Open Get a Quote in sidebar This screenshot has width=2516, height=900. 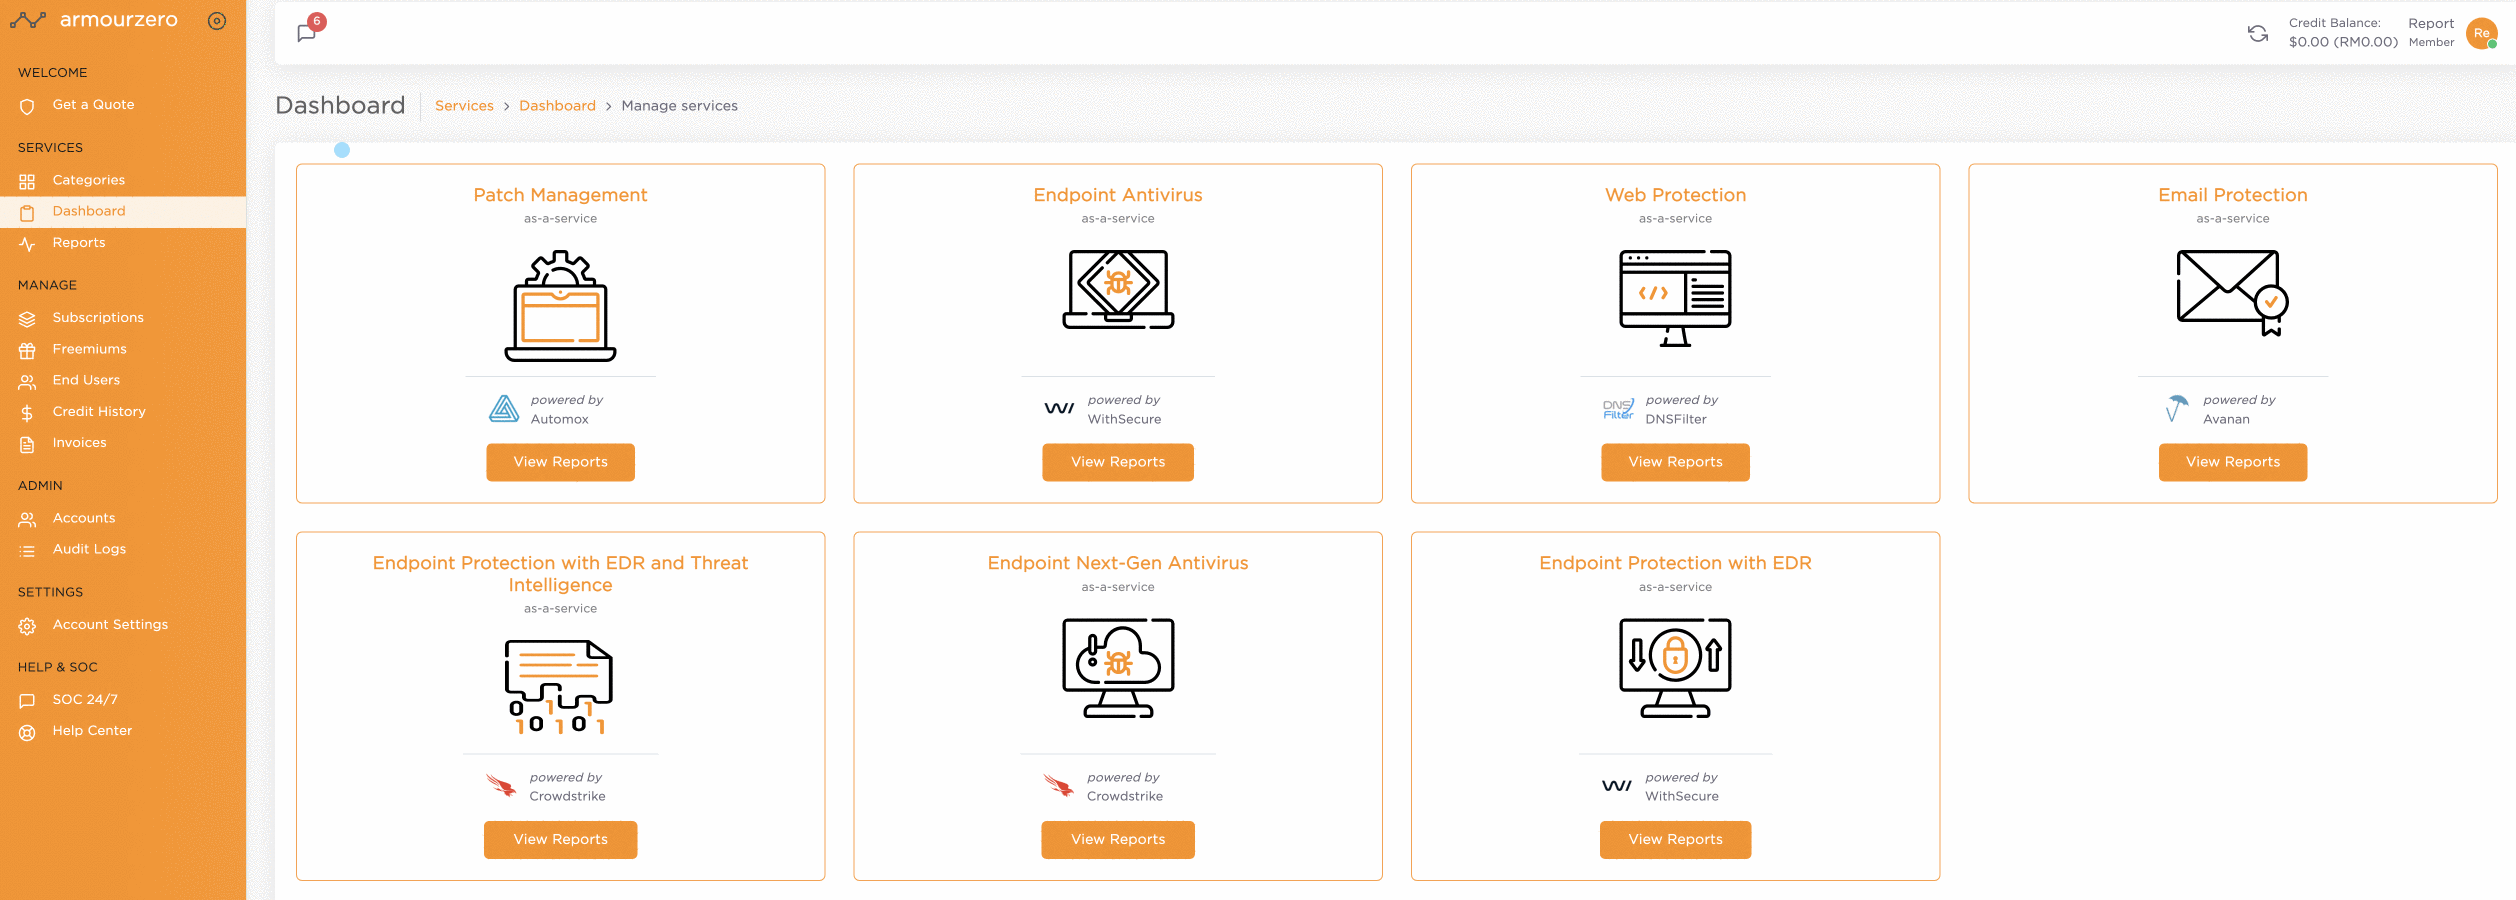123,105
